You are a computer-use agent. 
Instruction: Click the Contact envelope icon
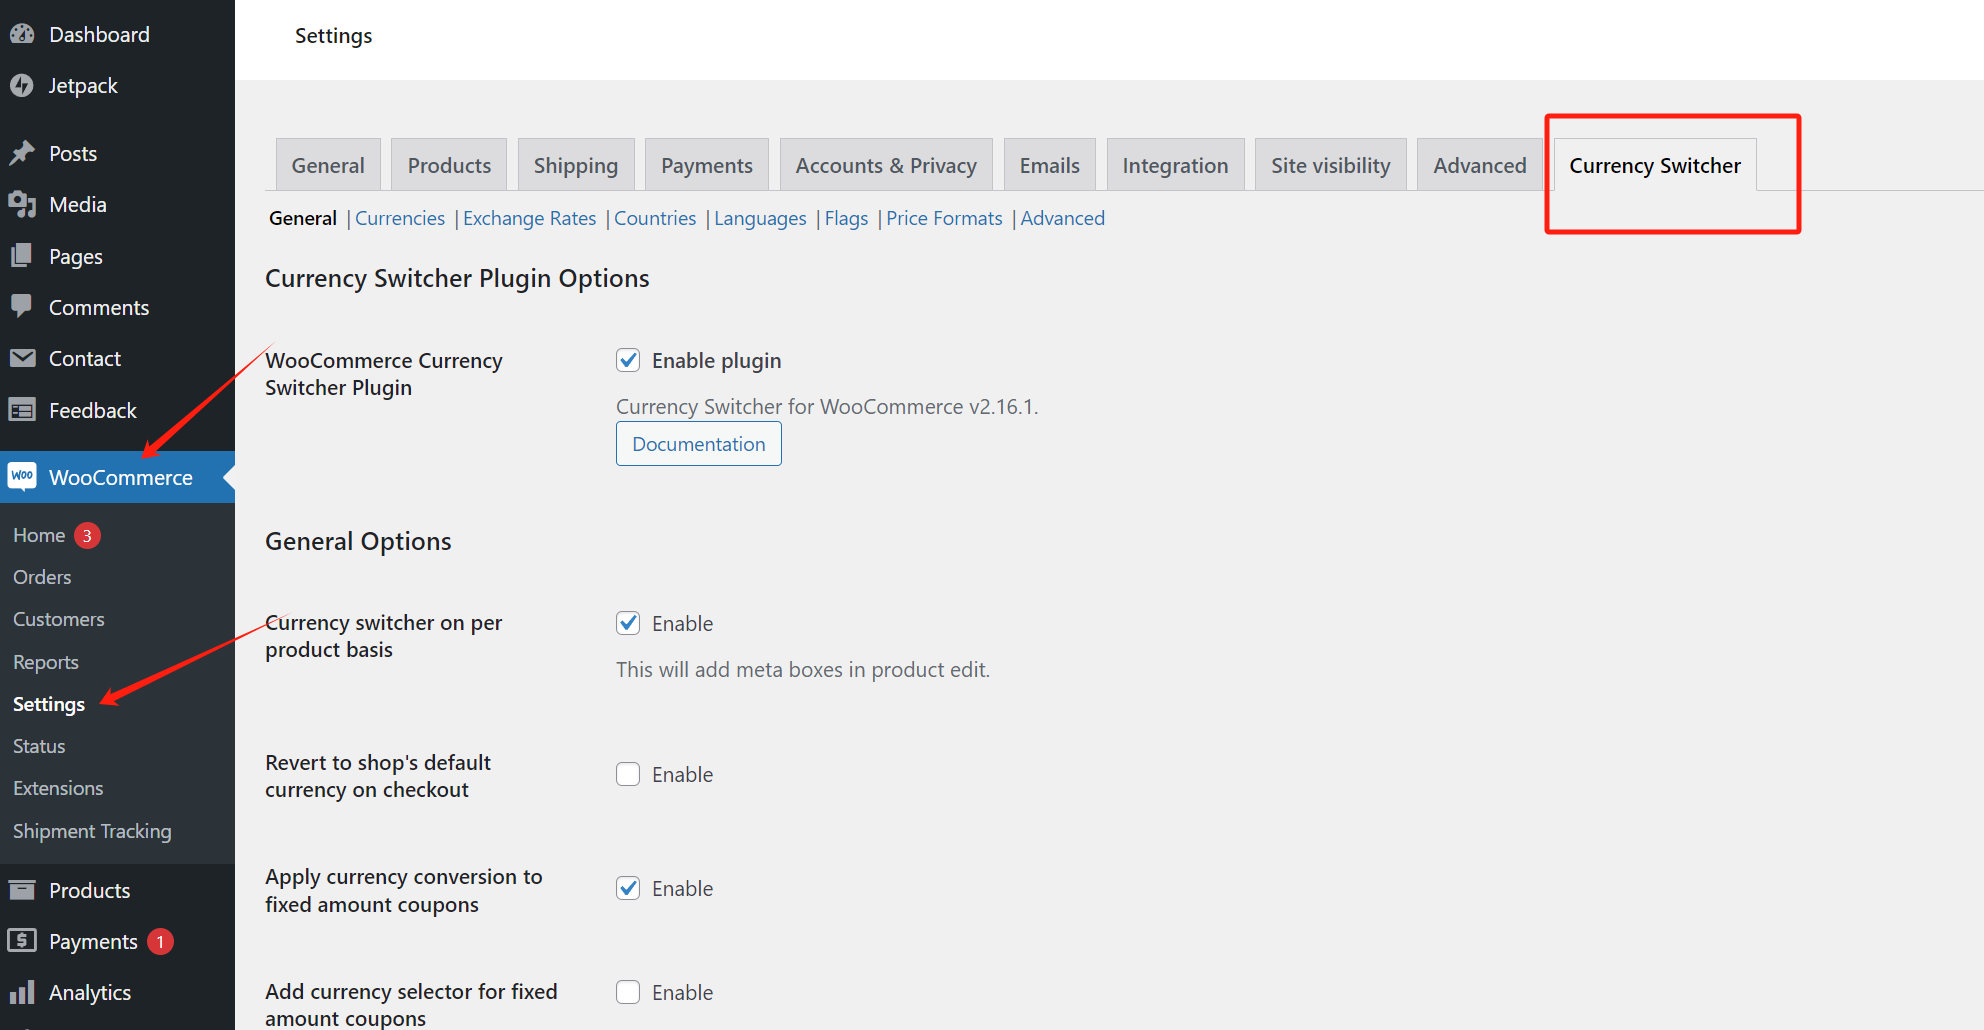coord(22,358)
